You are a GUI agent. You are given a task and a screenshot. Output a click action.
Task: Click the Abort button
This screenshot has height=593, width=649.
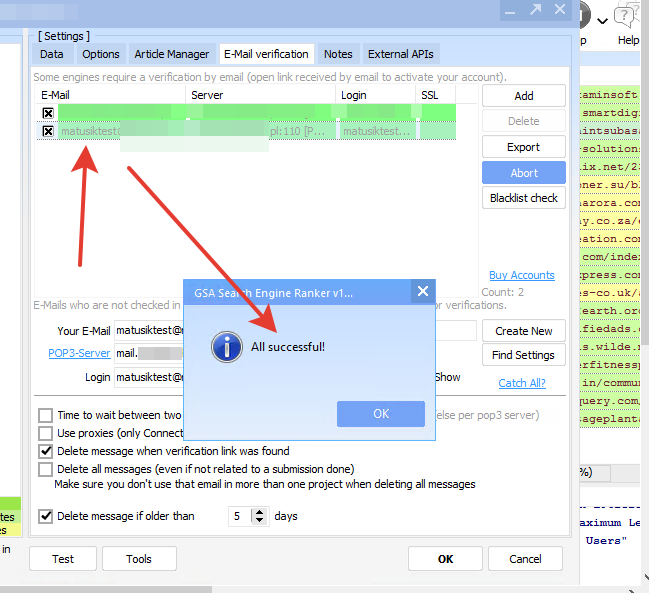pos(524,173)
